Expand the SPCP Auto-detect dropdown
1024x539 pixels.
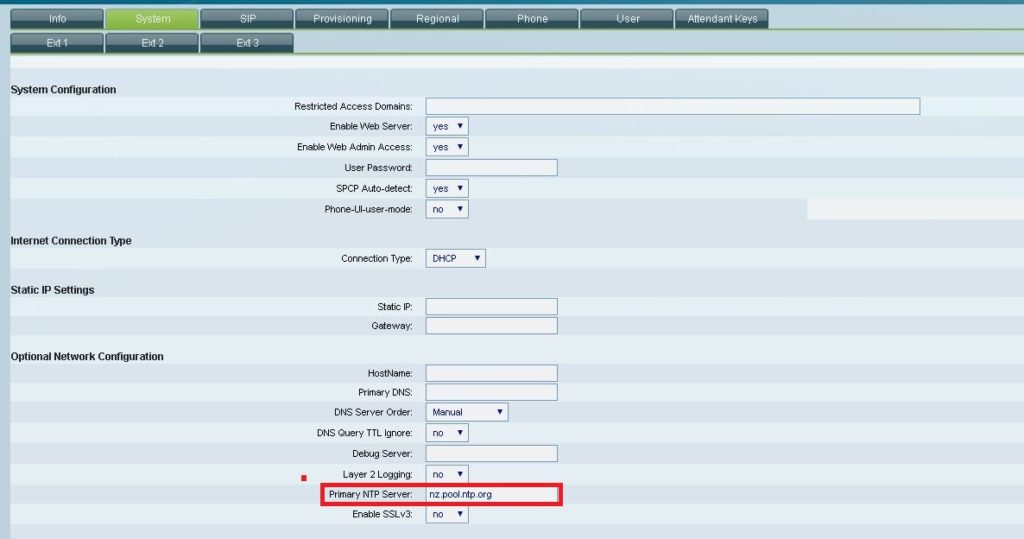click(x=447, y=188)
